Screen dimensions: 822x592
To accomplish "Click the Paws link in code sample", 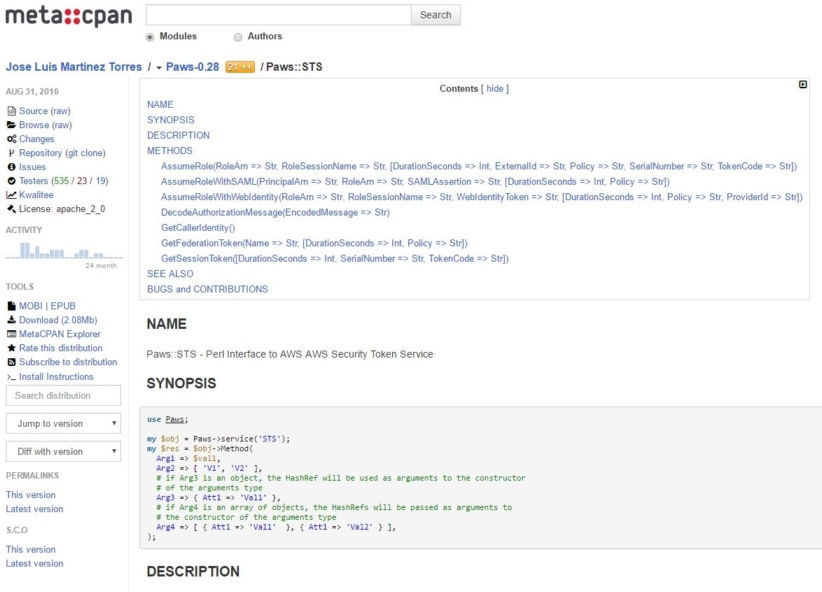I will coord(175,419).
